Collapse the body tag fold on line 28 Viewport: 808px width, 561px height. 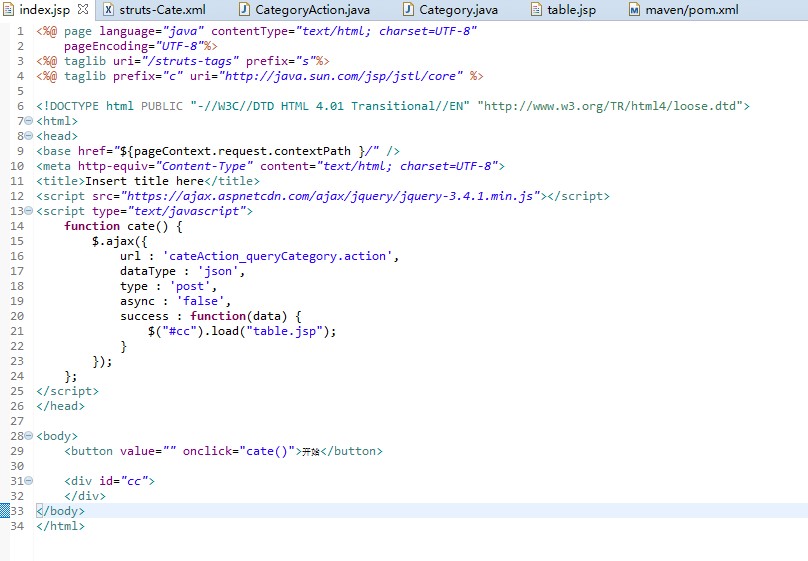click(29, 436)
